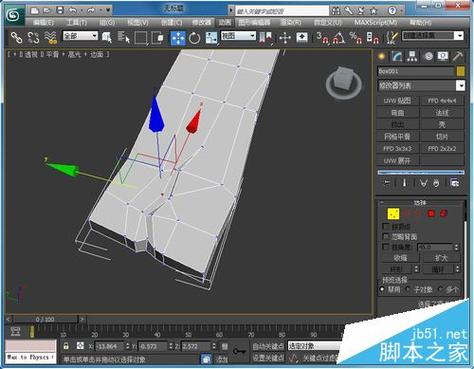Open the Create command panel tab
Image resolution: width=474 pixels, height=369 pixels.
[382, 56]
